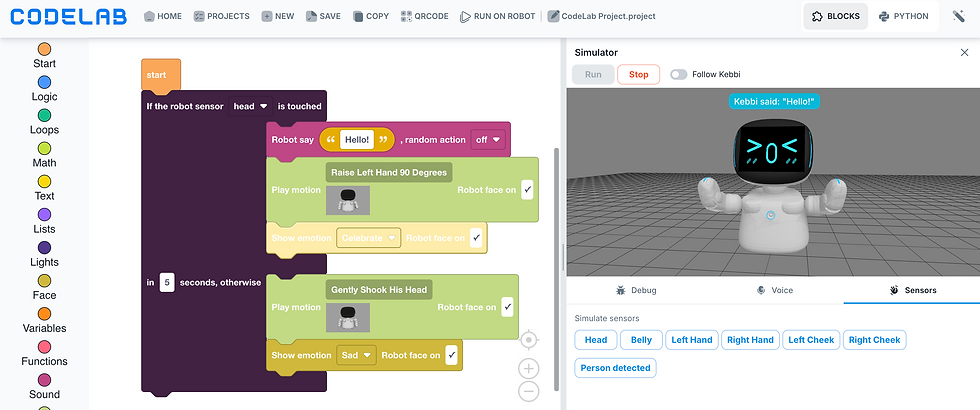Simulate the Belly sensor touch
The image size is (980, 410).
click(641, 340)
